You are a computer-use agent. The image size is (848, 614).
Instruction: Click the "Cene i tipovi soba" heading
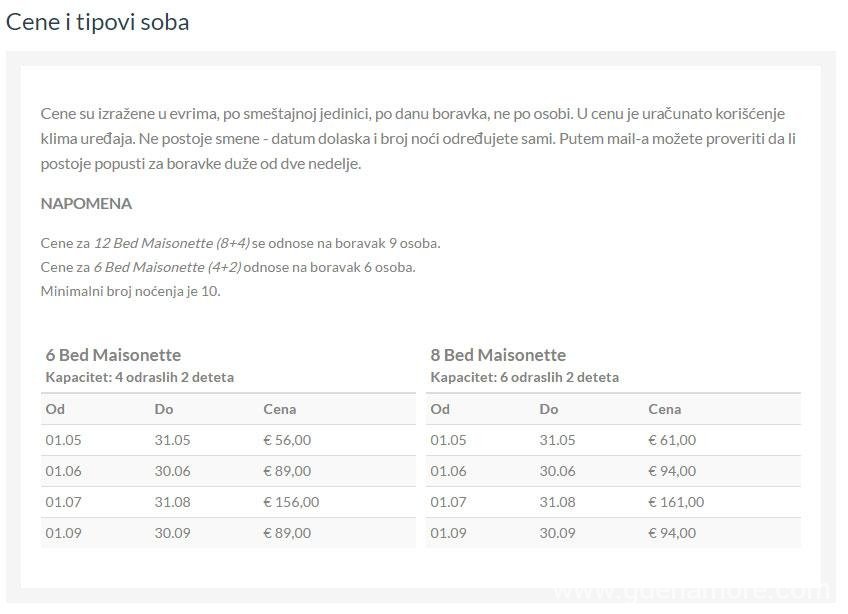pyautogui.click(x=98, y=21)
